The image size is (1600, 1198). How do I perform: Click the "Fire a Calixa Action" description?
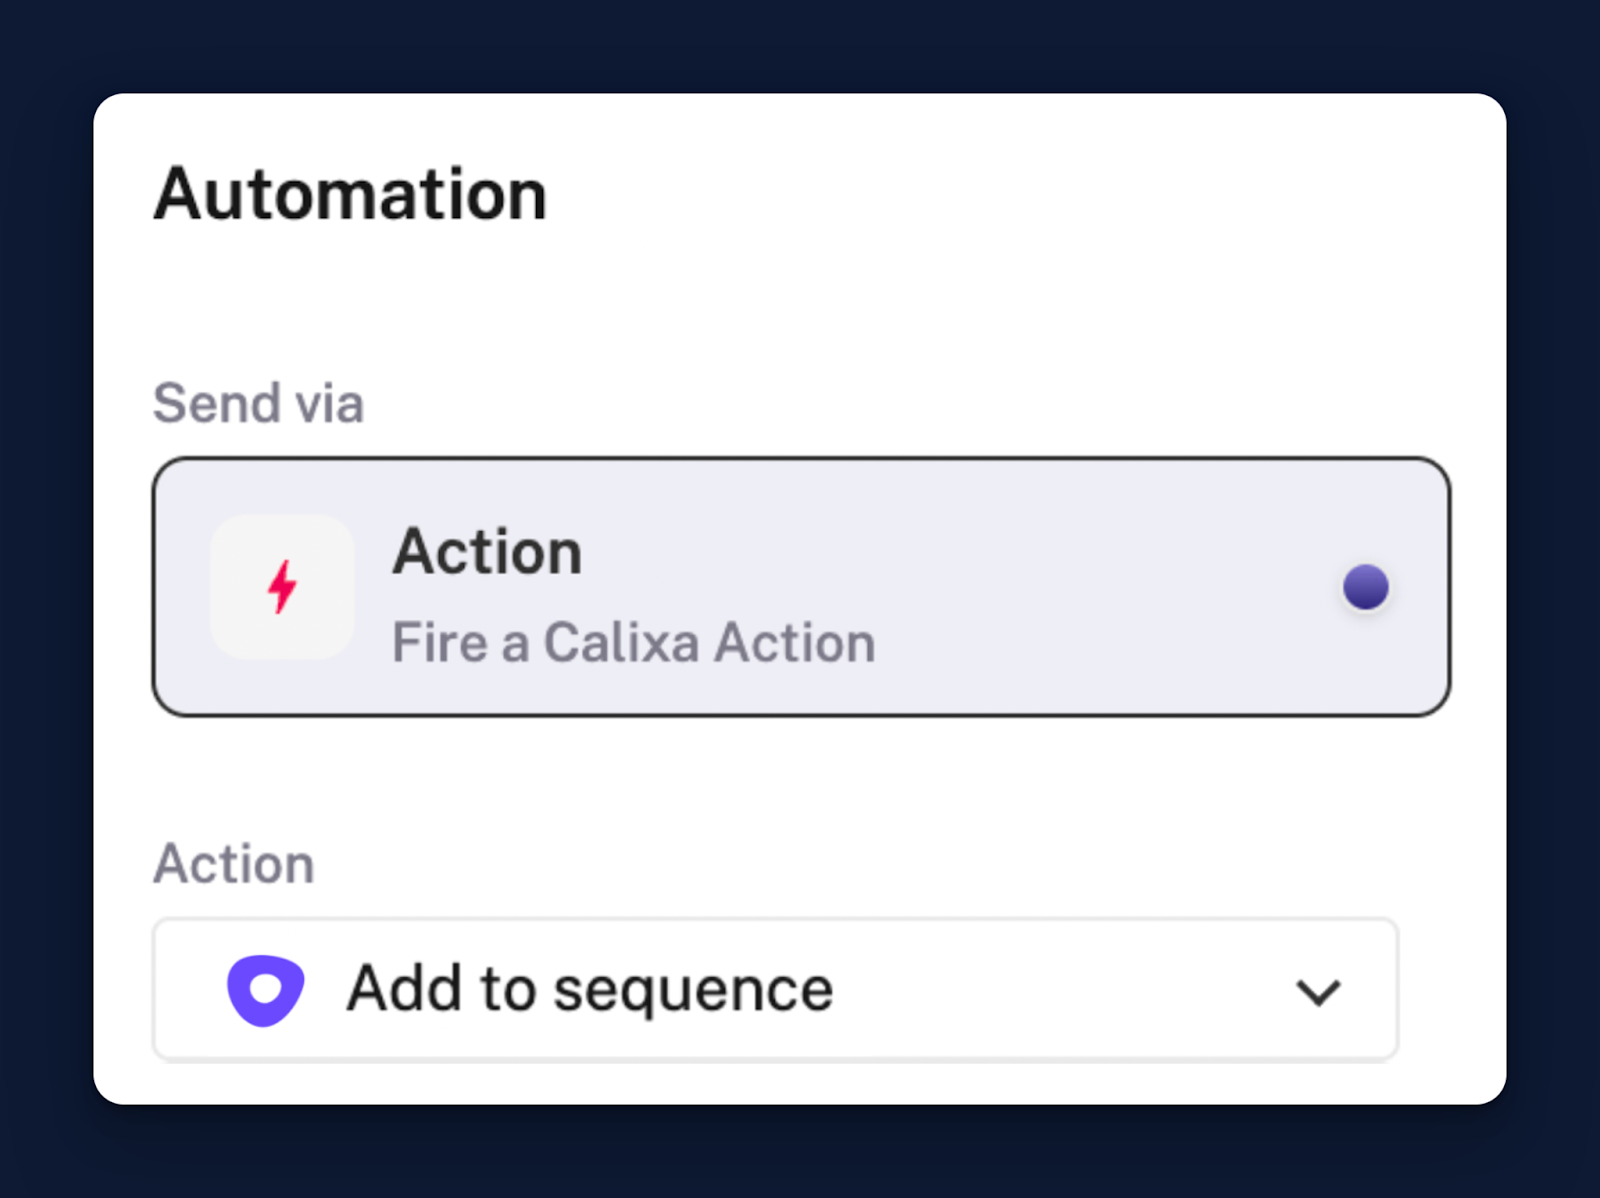coord(633,642)
